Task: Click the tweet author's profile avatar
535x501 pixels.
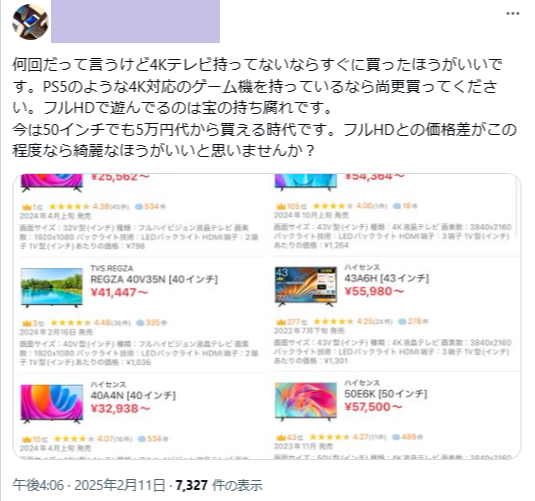Action: [x=30, y=22]
